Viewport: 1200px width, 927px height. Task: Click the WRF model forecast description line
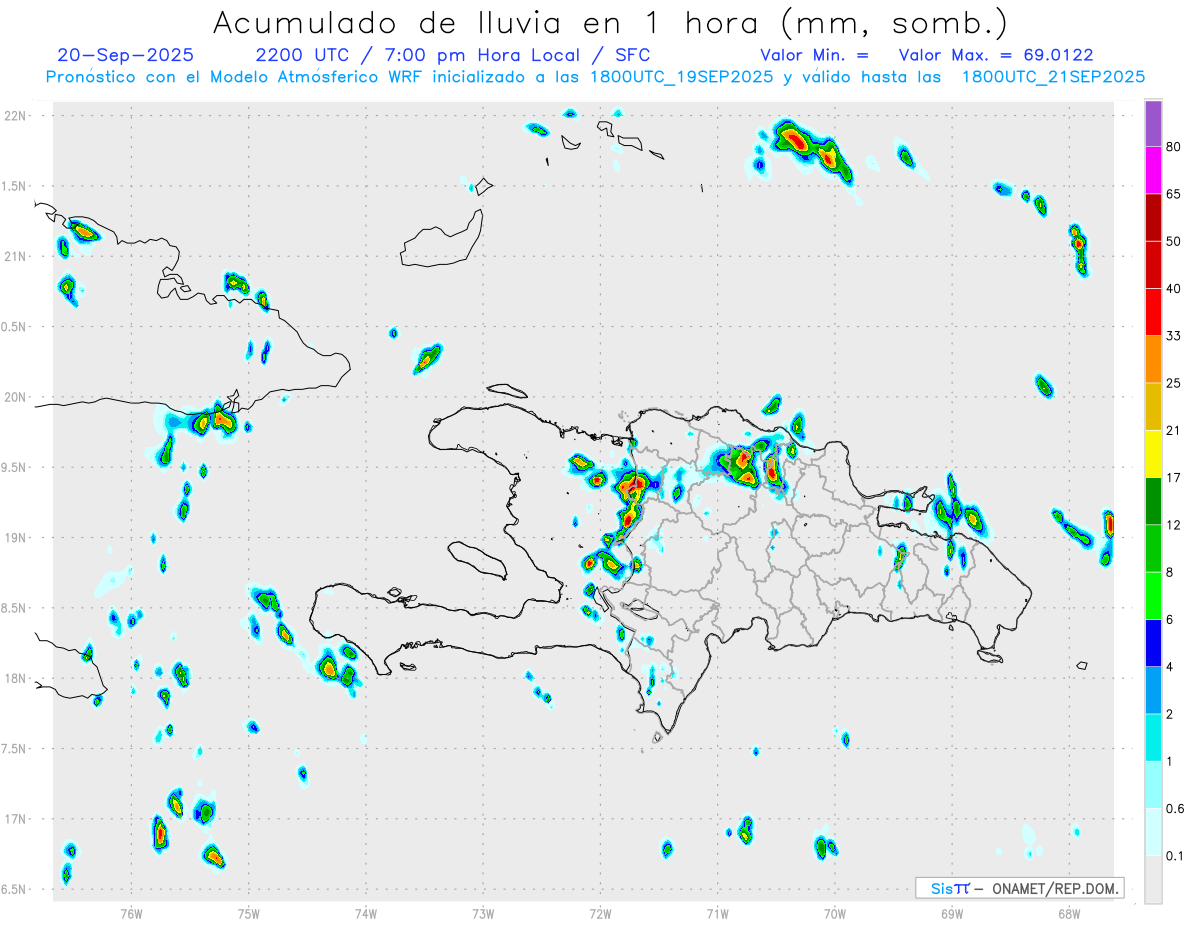(x=595, y=77)
